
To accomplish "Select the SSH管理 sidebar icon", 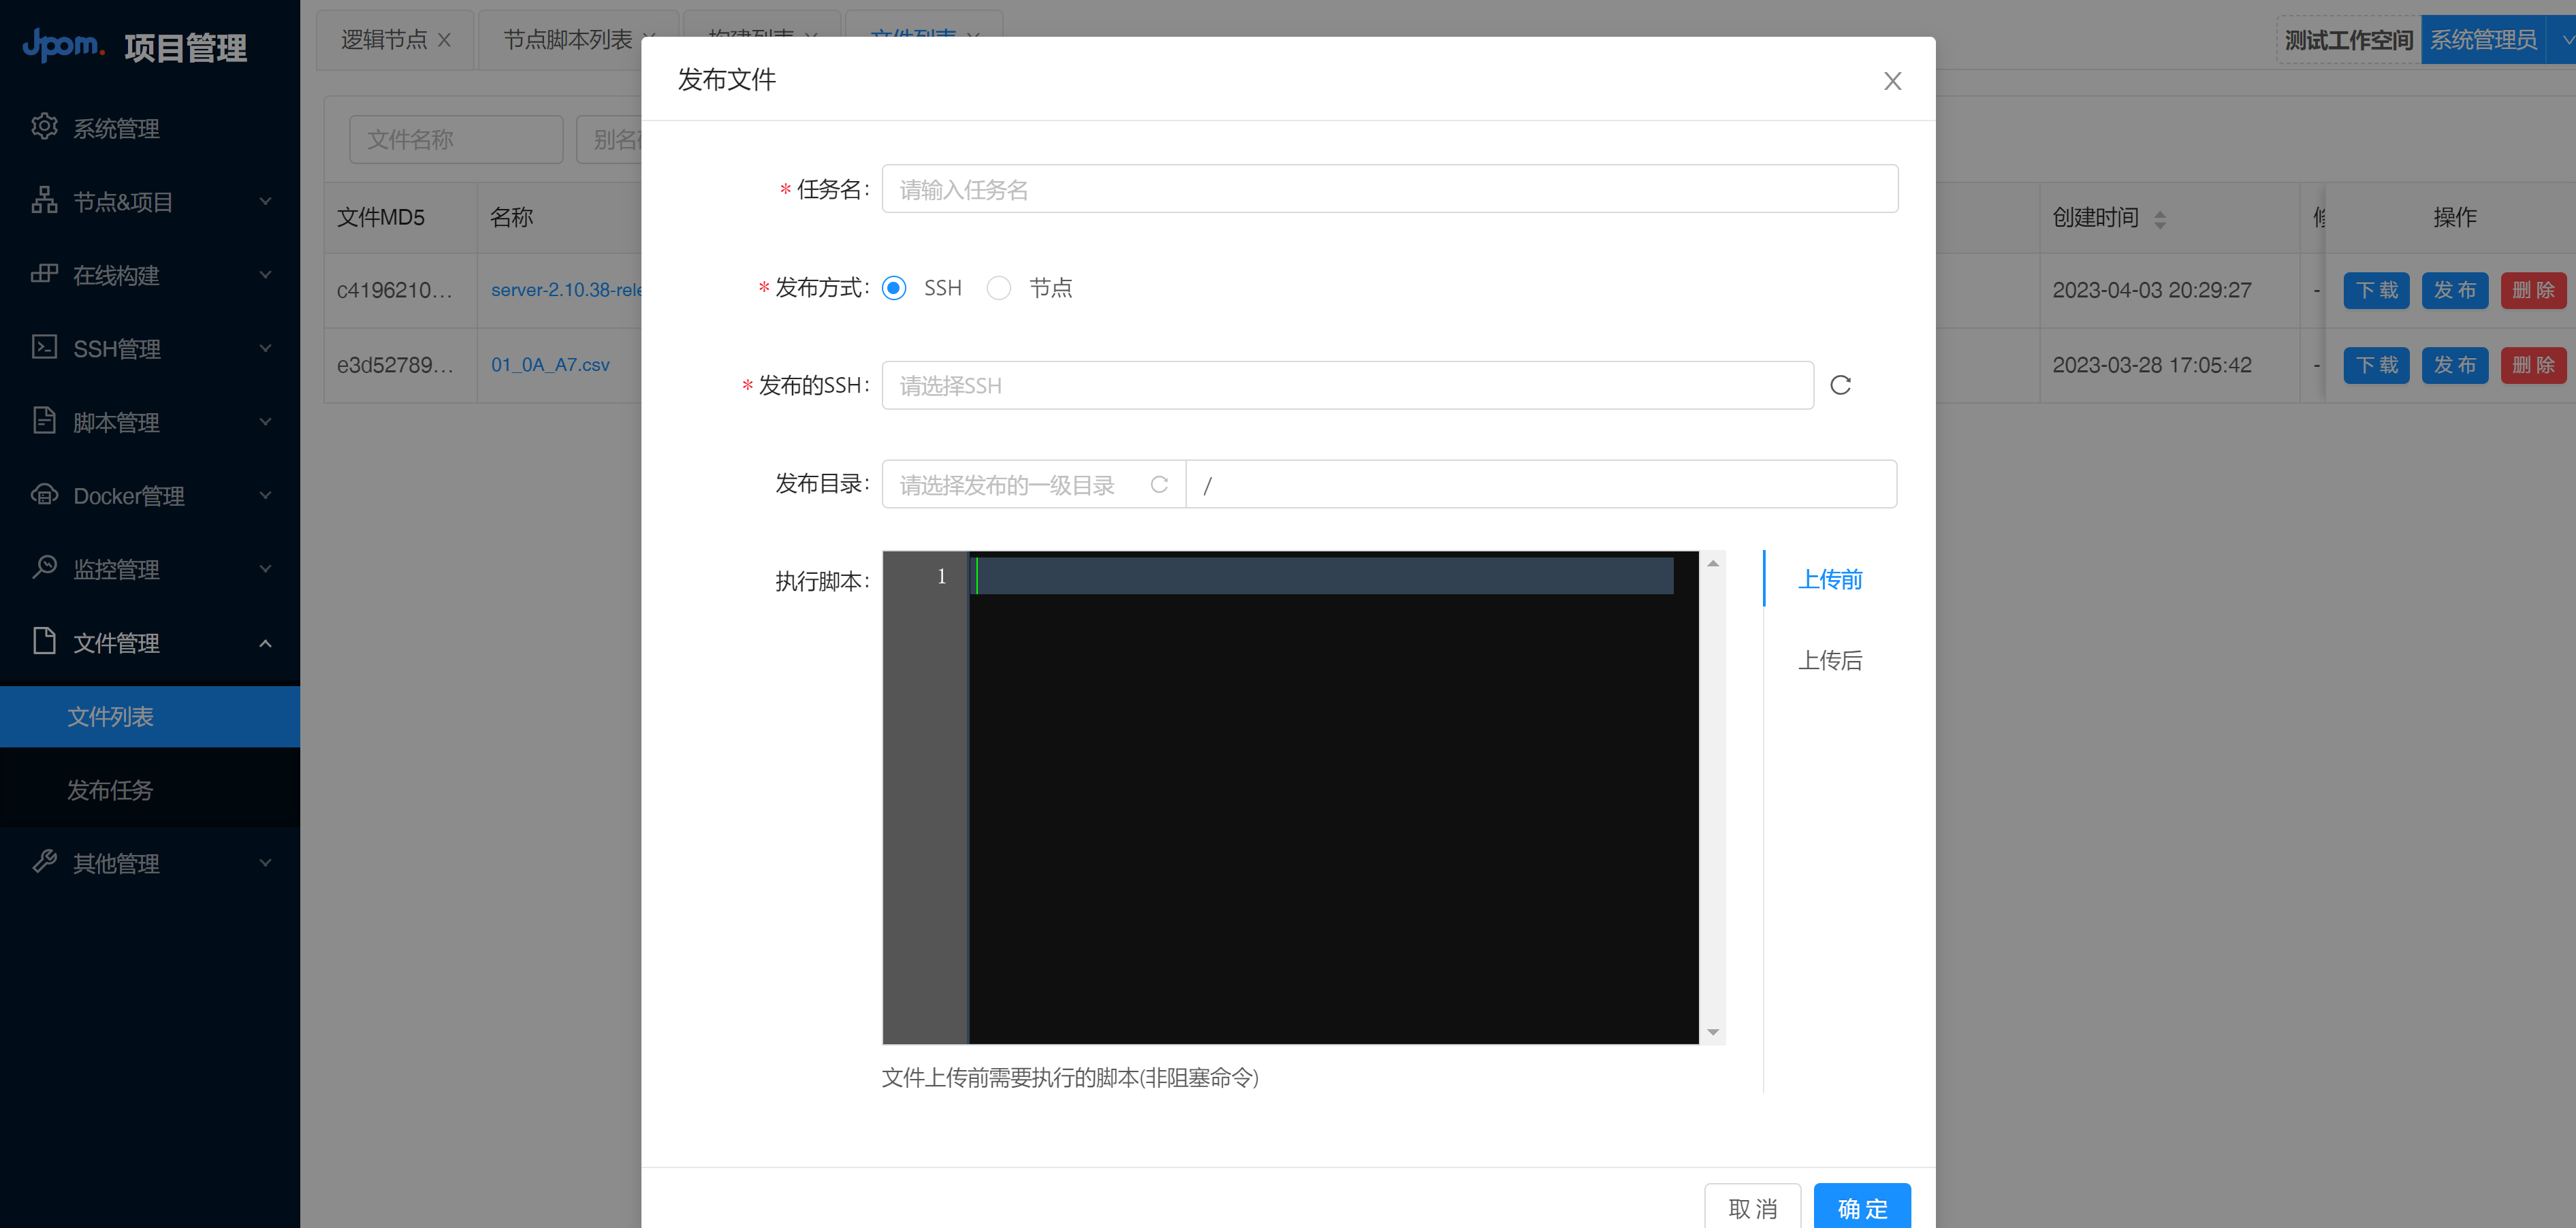I will click(44, 348).
